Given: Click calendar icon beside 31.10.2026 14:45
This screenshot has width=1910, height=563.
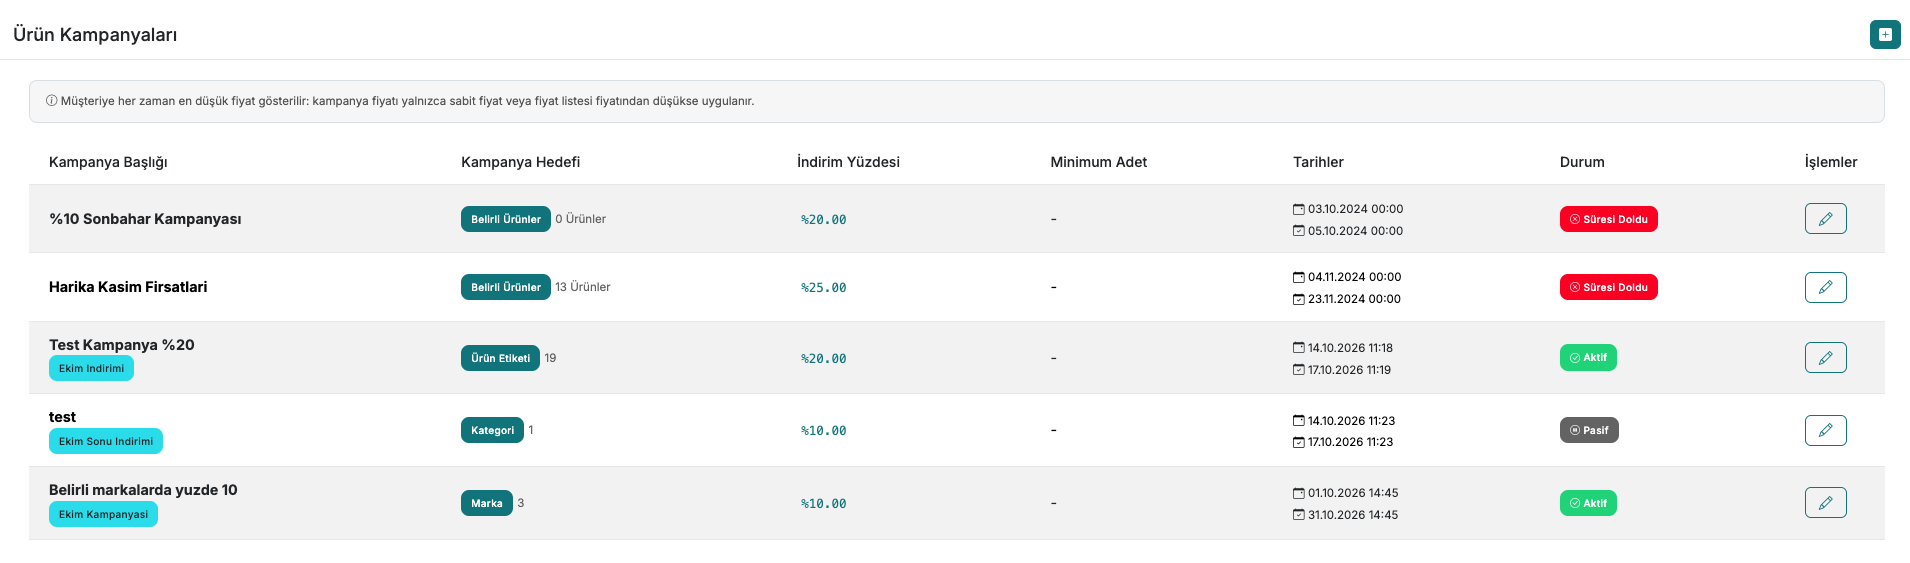Looking at the screenshot, I should point(1298,515).
